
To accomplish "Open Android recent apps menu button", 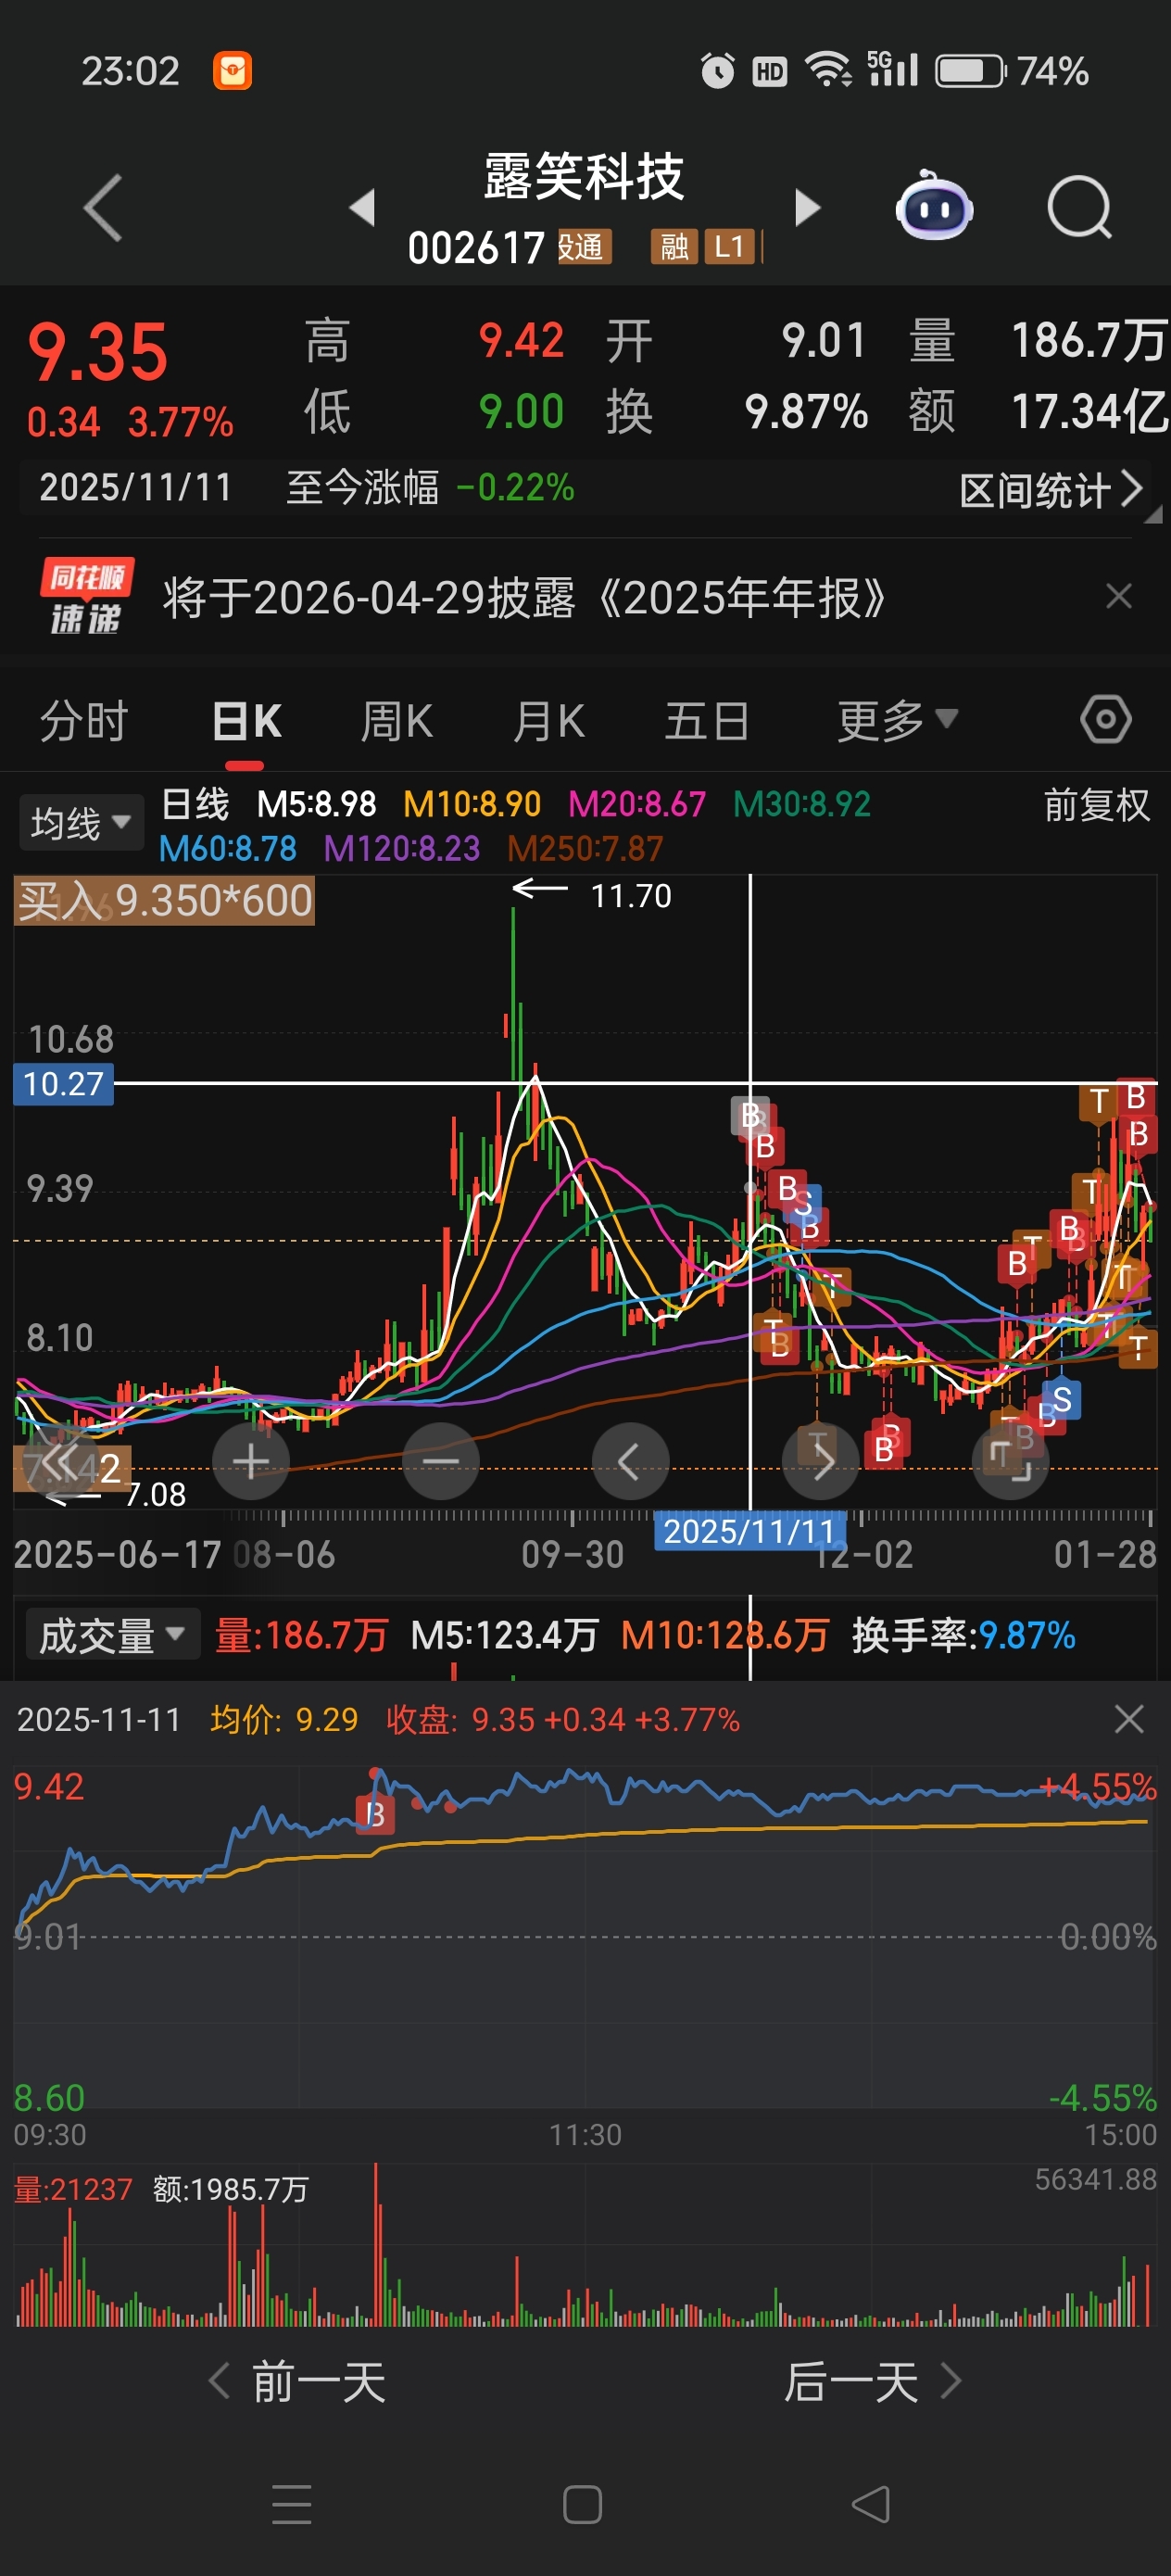I will (292, 2504).
